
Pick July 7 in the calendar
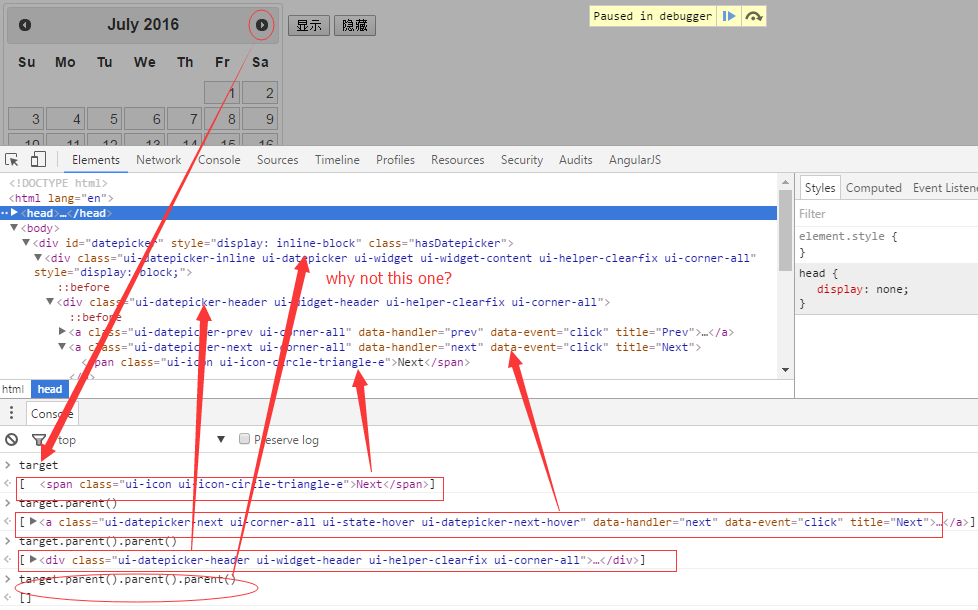coord(184,119)
